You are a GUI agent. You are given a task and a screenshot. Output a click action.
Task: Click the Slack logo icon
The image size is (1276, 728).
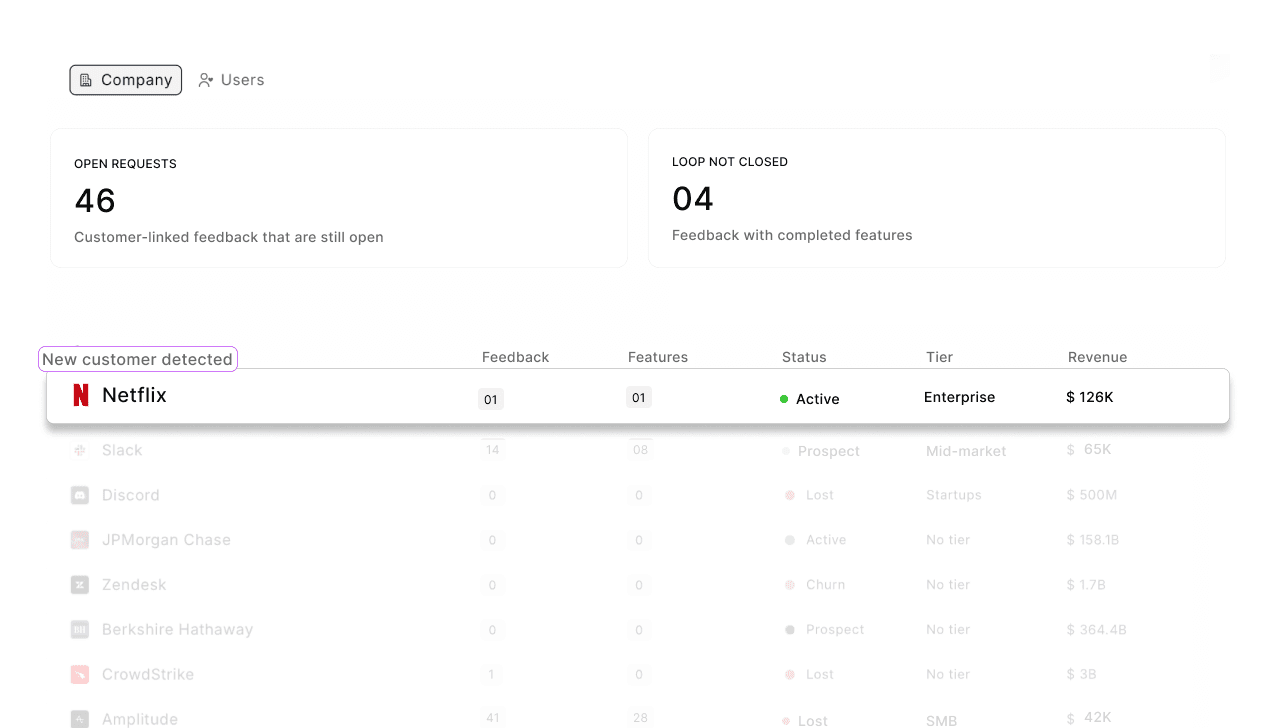(x=80, y=451)
